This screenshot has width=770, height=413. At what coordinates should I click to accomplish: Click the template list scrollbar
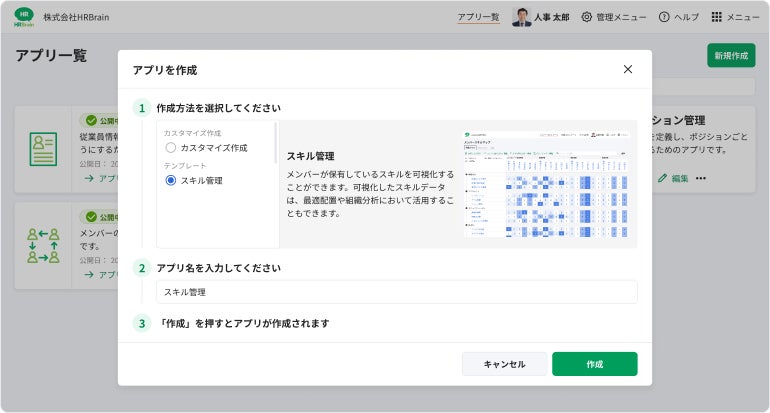click(276, 145)
